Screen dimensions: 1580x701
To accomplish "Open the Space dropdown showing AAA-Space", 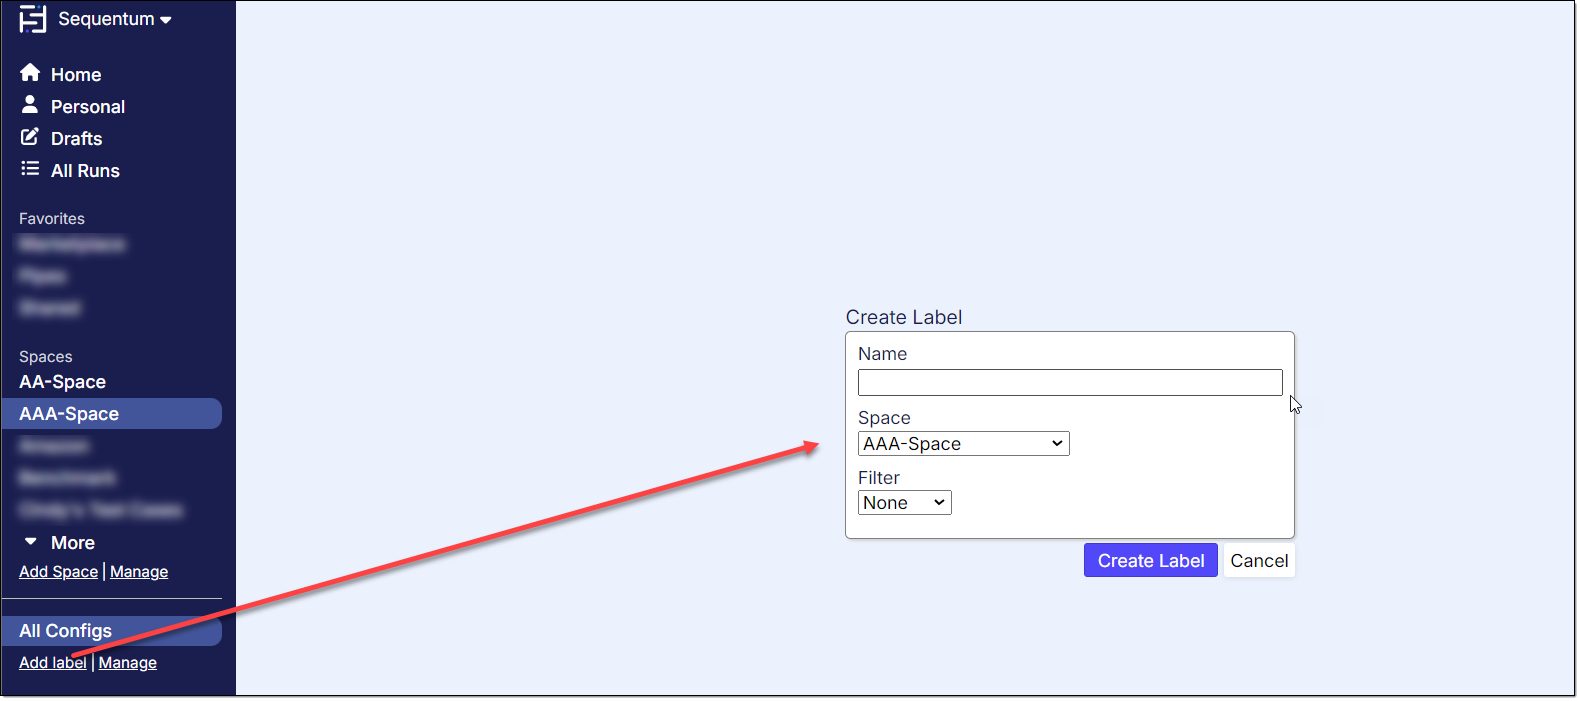I will tap(963, 444).
